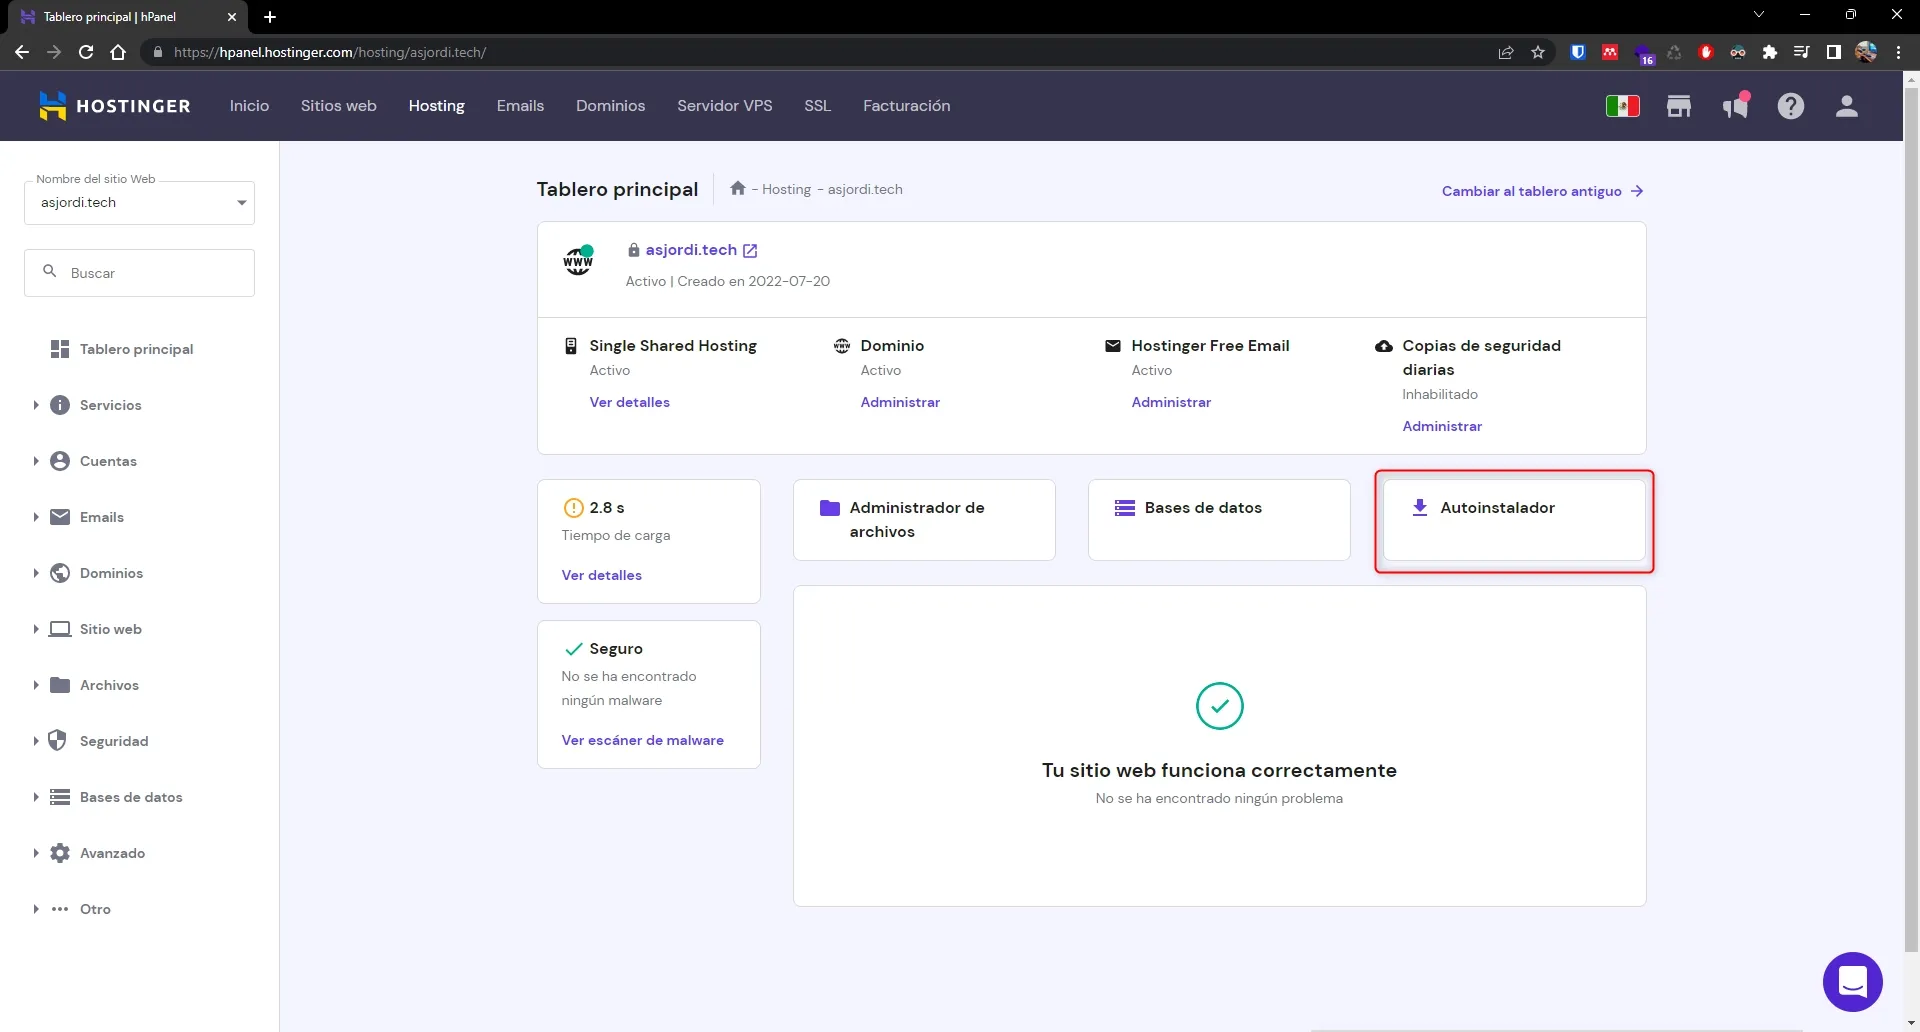Open Dominios in the top menu
The width and height of the screenshot is (1920, 1032).
click(610, 106)
